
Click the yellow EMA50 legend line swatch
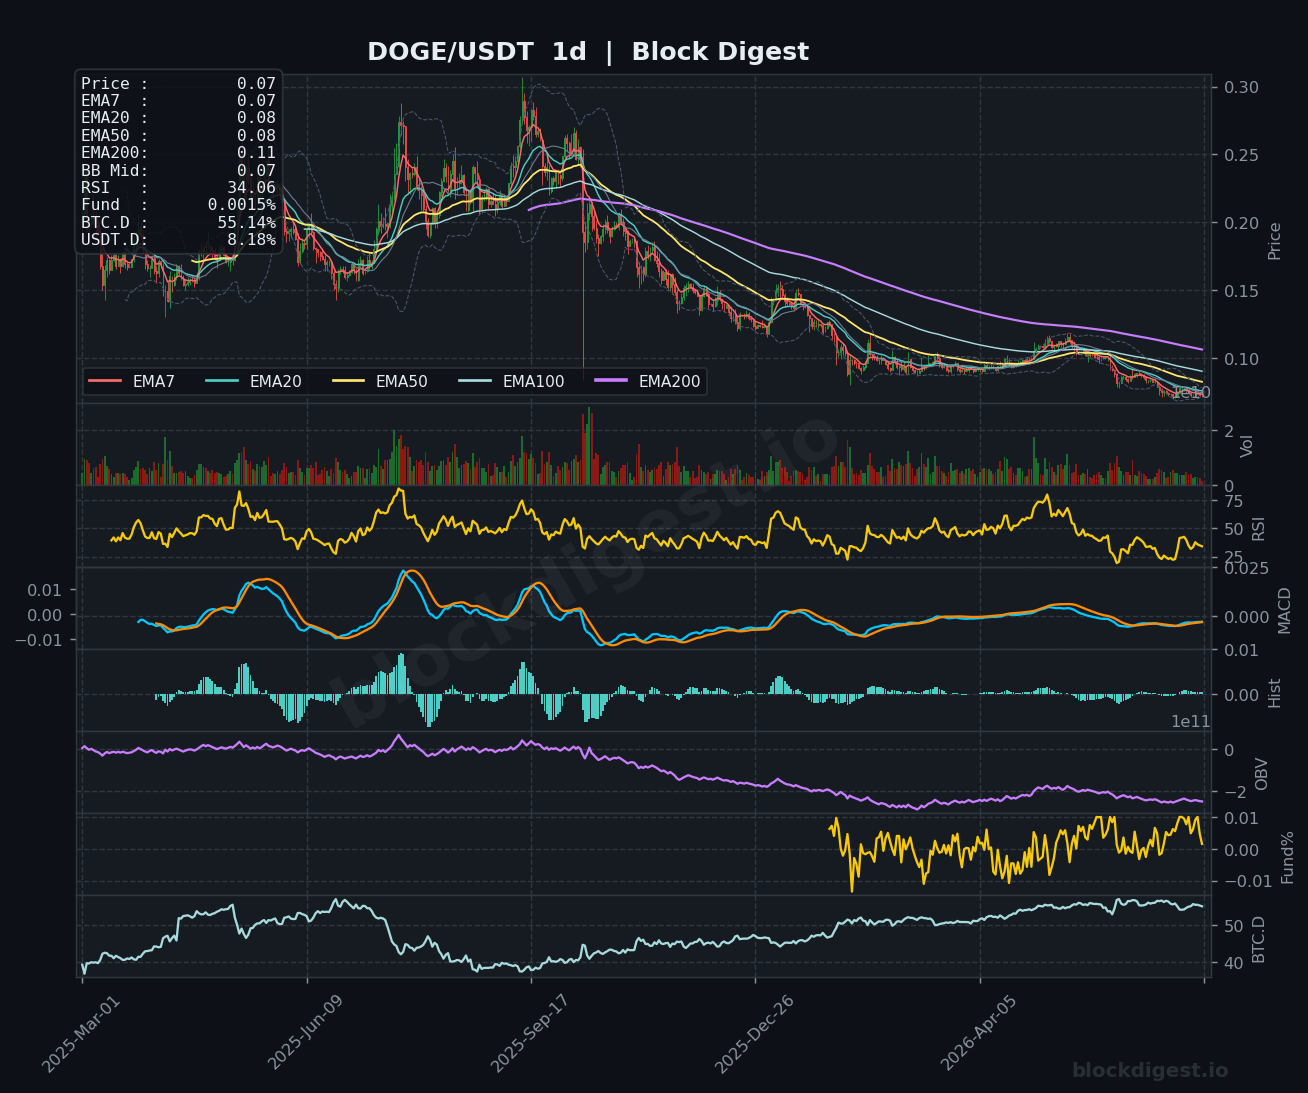pyautogui.click(x=348, y=381)
